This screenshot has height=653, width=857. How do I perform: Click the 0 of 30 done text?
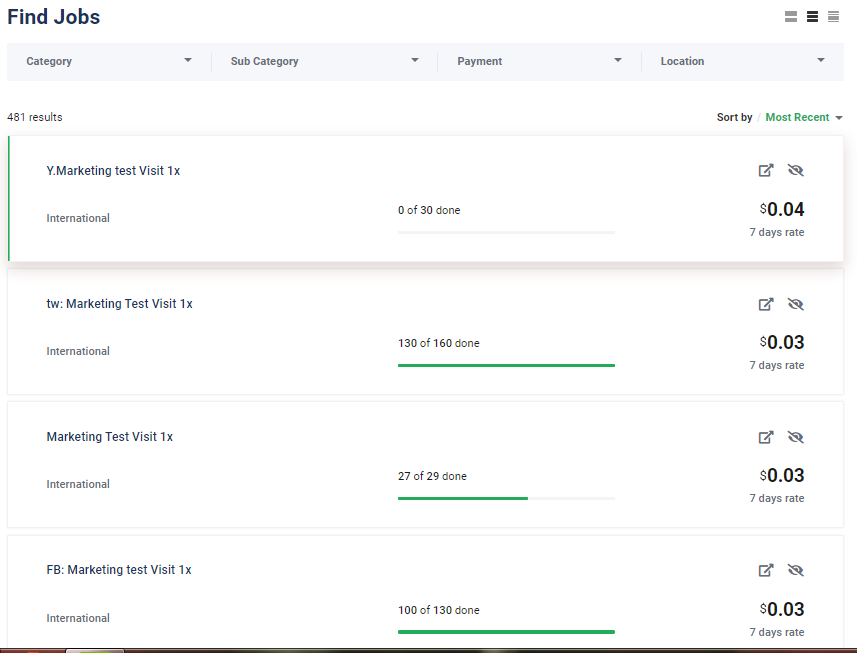click(429, 210)
